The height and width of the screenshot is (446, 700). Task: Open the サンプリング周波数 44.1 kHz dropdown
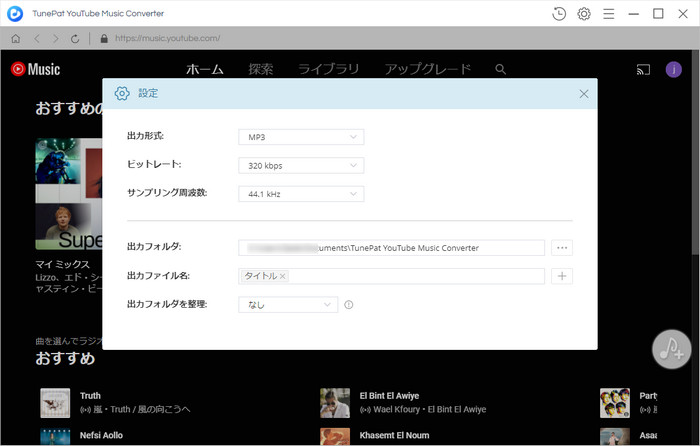[301, 194]
